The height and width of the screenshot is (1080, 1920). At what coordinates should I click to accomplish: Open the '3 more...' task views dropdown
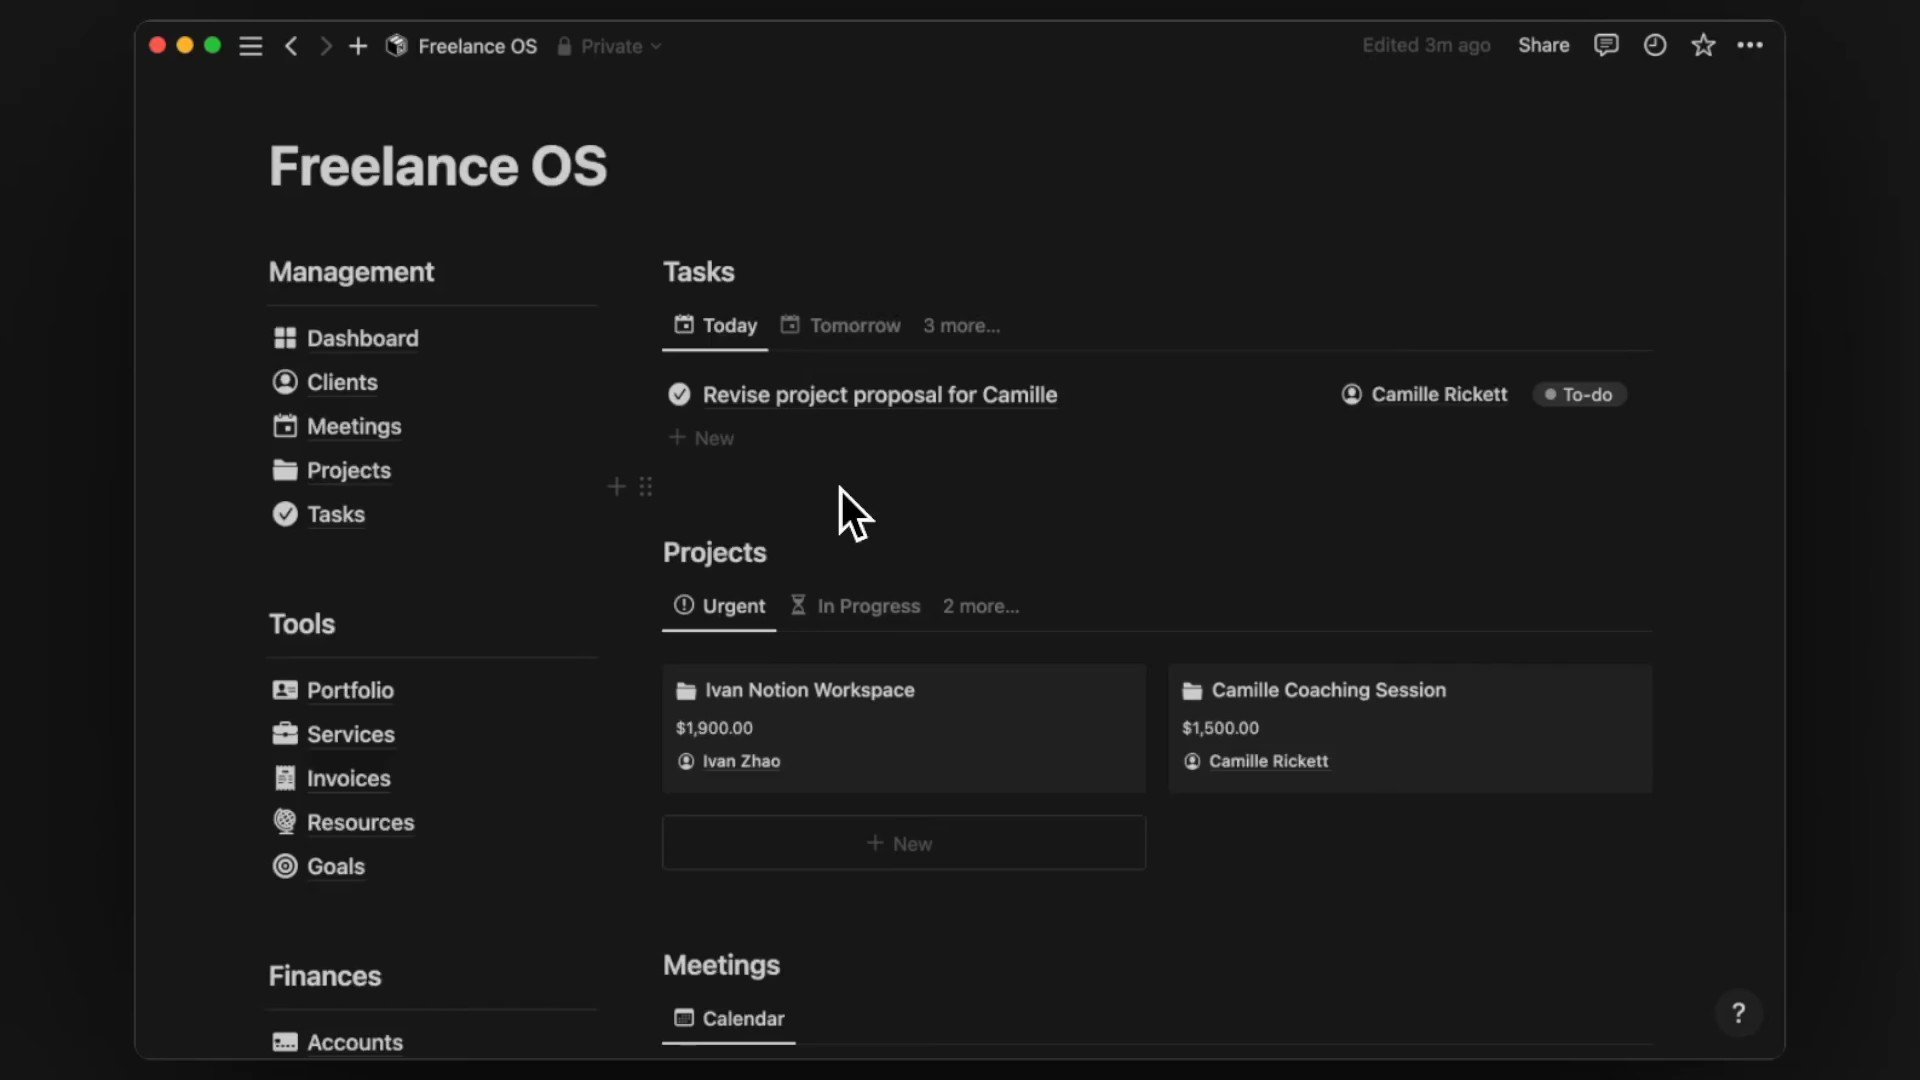click(960, 325)
